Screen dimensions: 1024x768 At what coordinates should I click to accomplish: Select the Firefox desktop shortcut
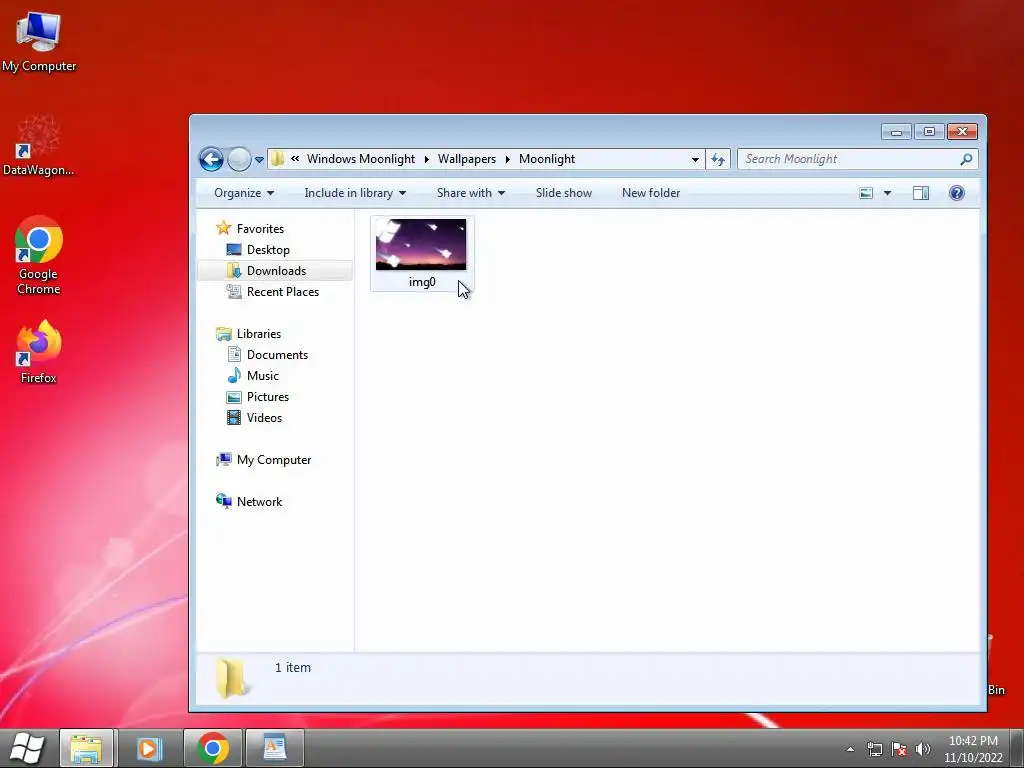(x=39, y=352)
